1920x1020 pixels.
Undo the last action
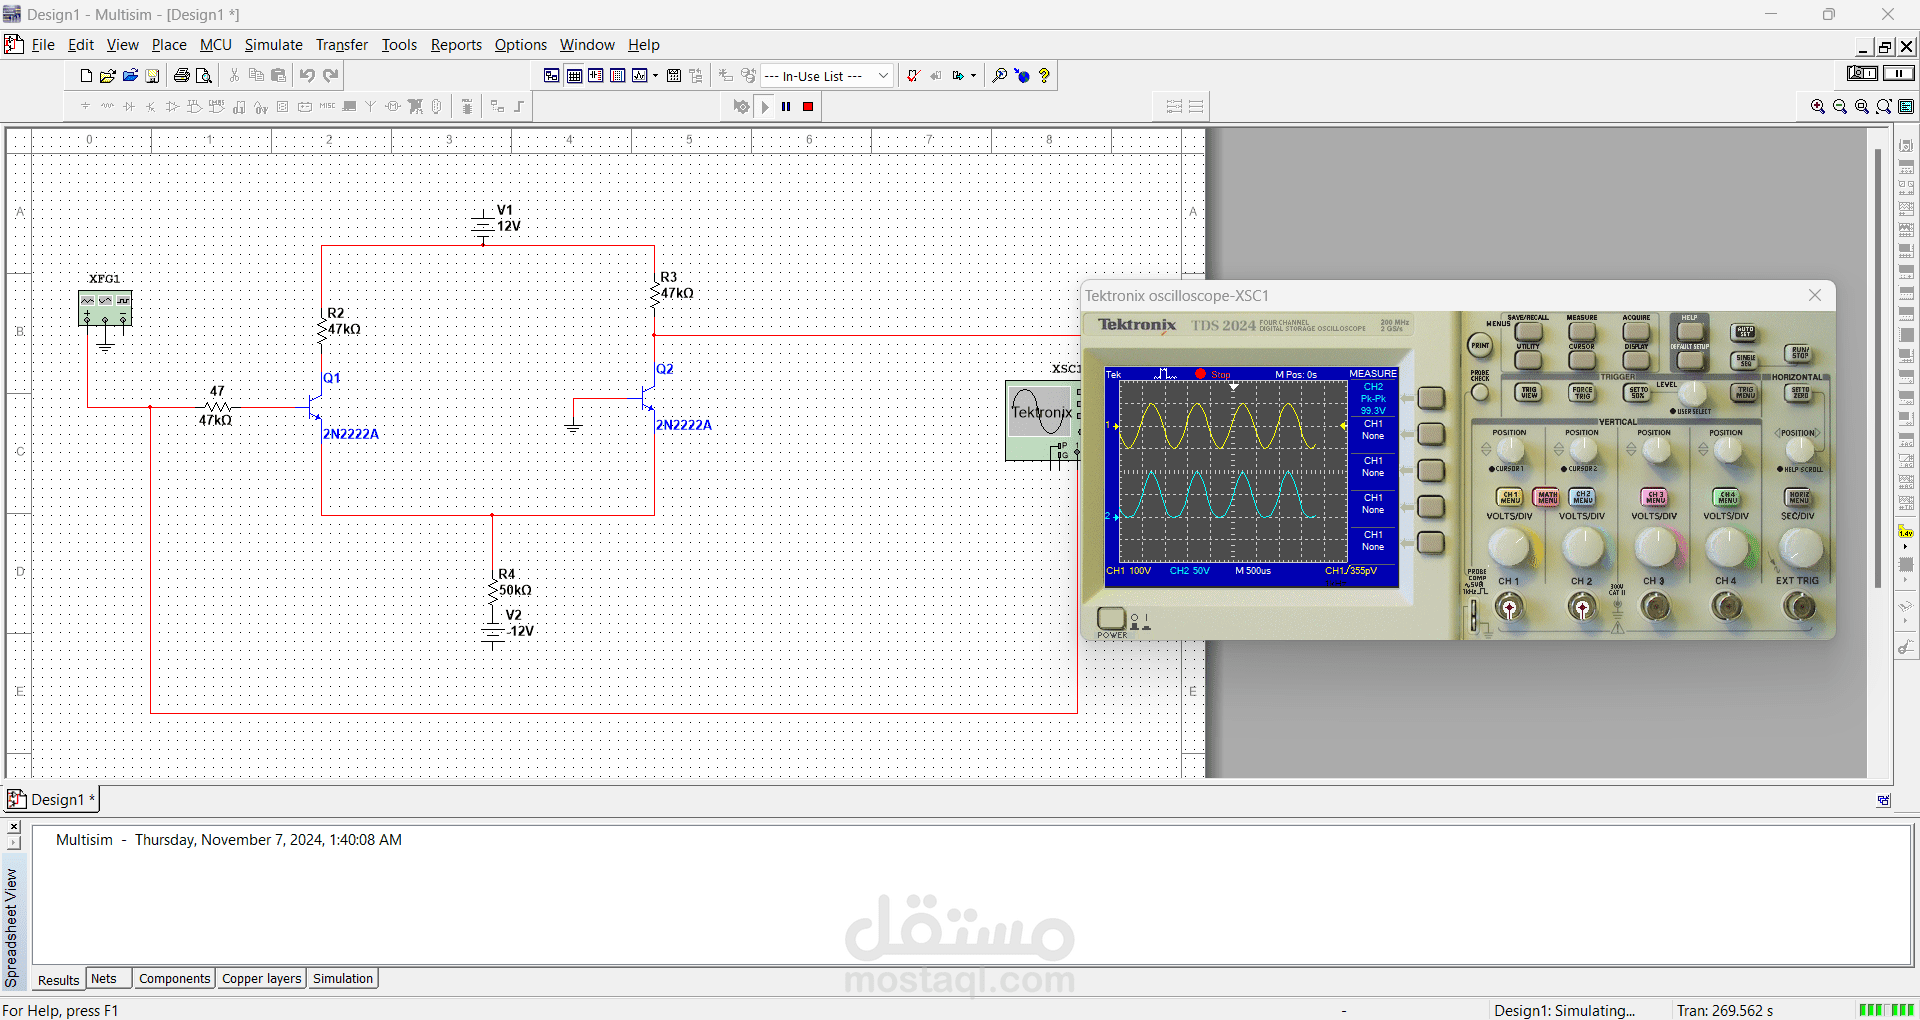pos(307,76)
